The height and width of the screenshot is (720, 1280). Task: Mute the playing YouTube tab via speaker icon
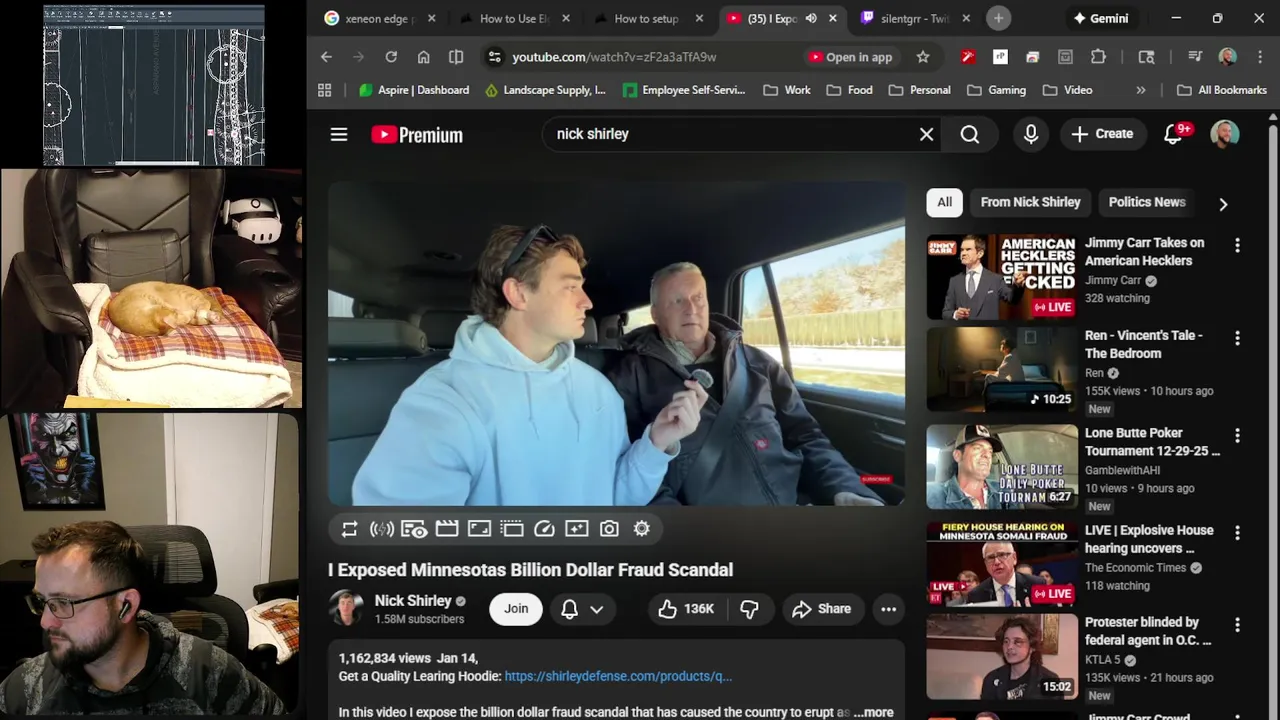pyautogui.click(x=810, y=18)
